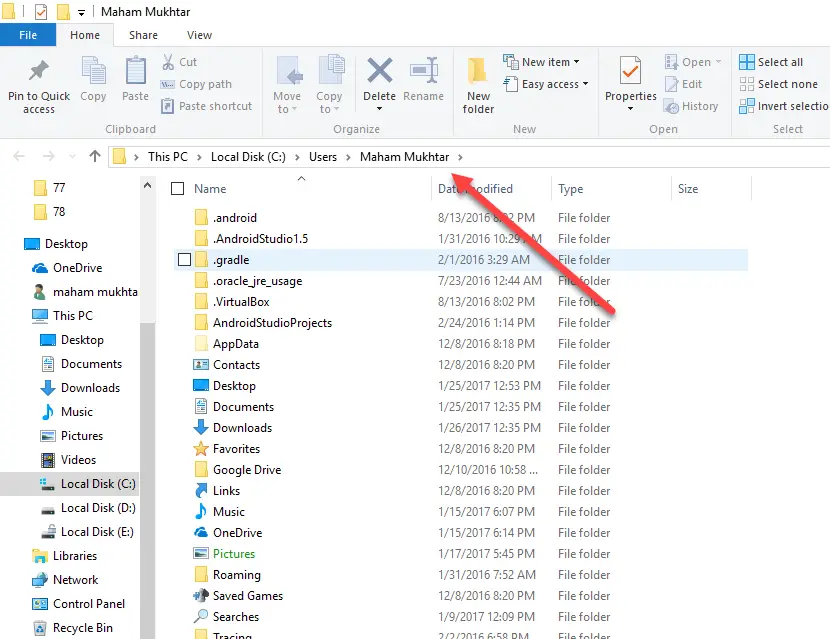
Task: Click Users in the address bar
Action: pyautogui.click(x=323, y=157)
